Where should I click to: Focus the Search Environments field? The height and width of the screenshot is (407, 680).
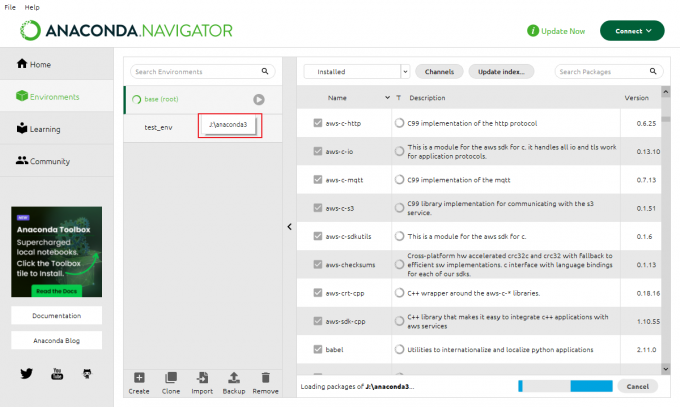pos(203,71)
